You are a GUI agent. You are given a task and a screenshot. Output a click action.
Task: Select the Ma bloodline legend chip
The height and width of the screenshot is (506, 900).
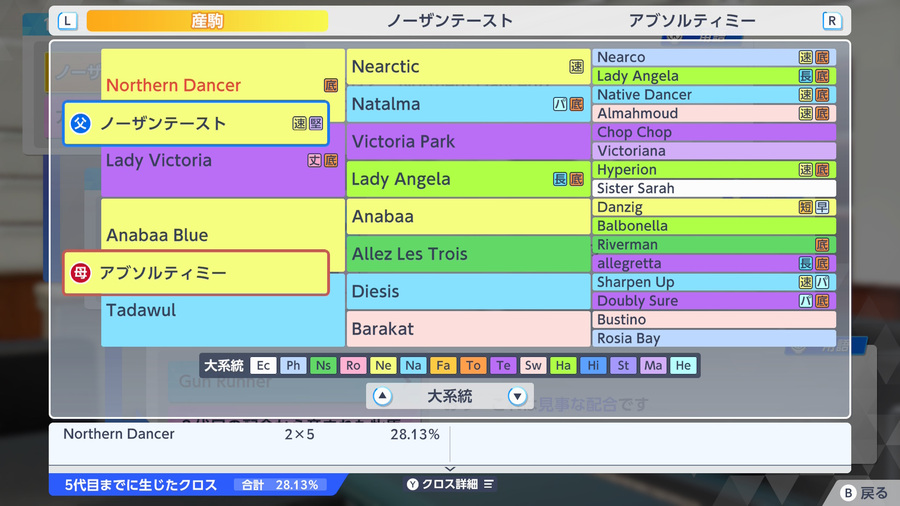653,365
